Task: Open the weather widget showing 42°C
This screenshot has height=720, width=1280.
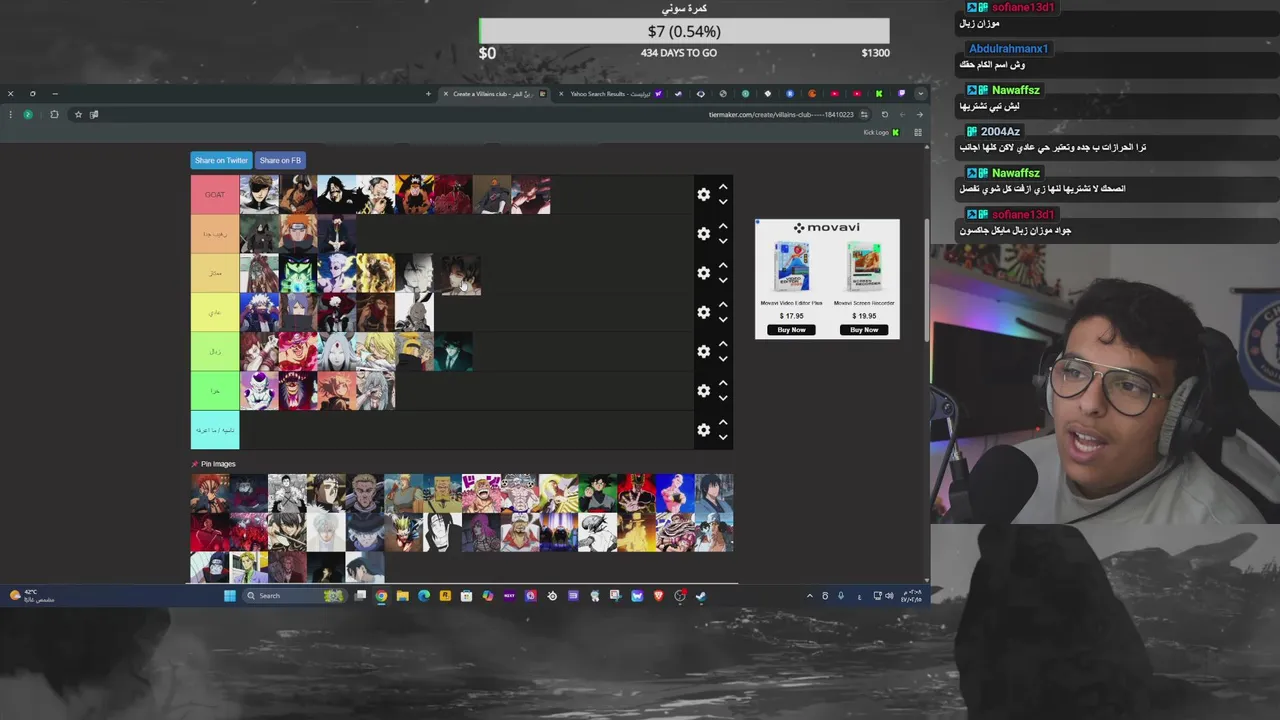Action: (31, 595)
